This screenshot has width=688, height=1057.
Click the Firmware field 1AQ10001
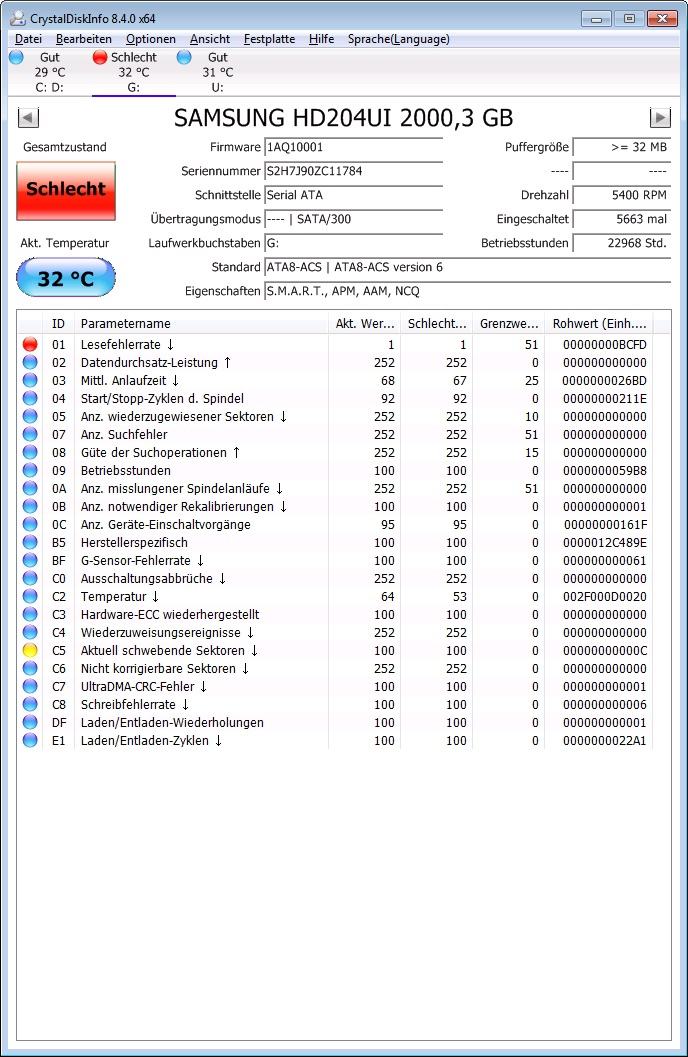pyautogui.click(x=354, y=147)
